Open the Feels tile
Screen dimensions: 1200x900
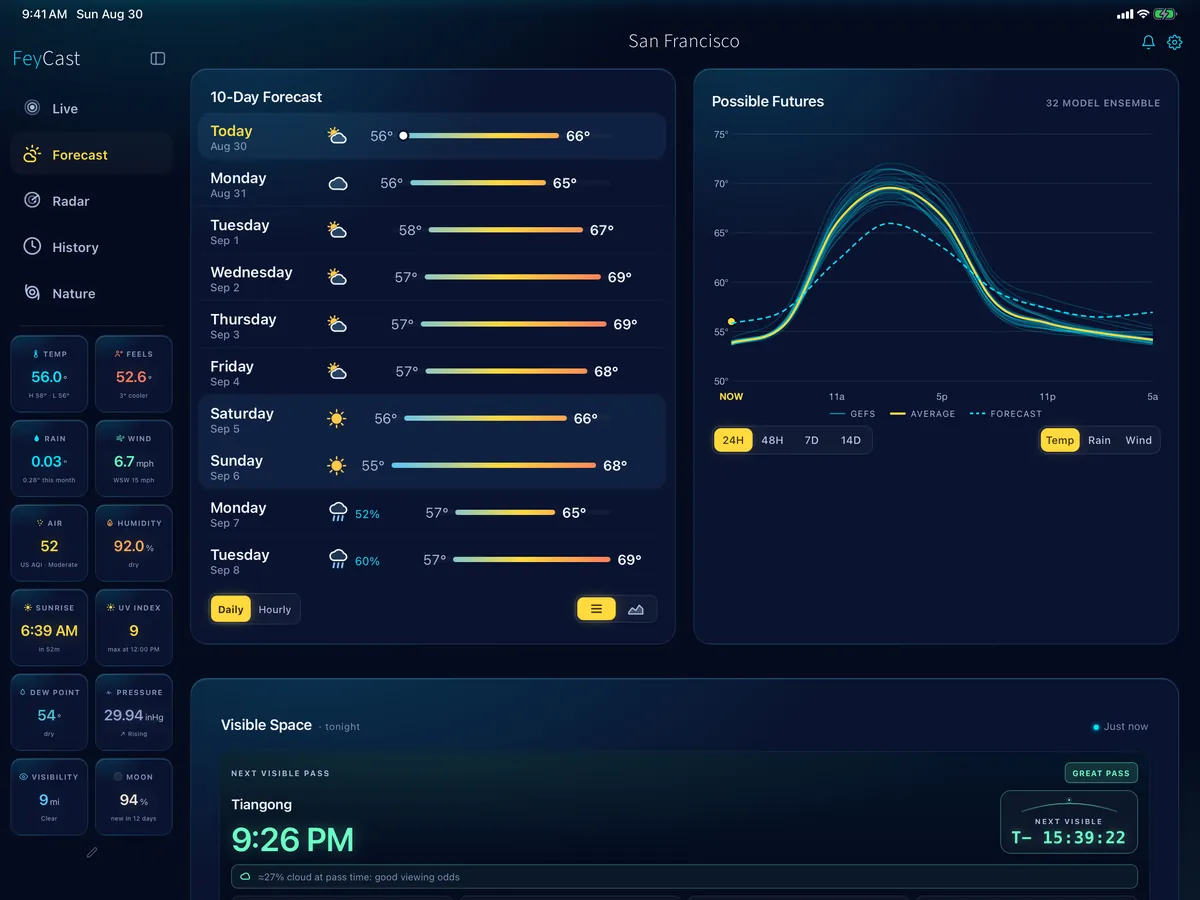(134, 374)
